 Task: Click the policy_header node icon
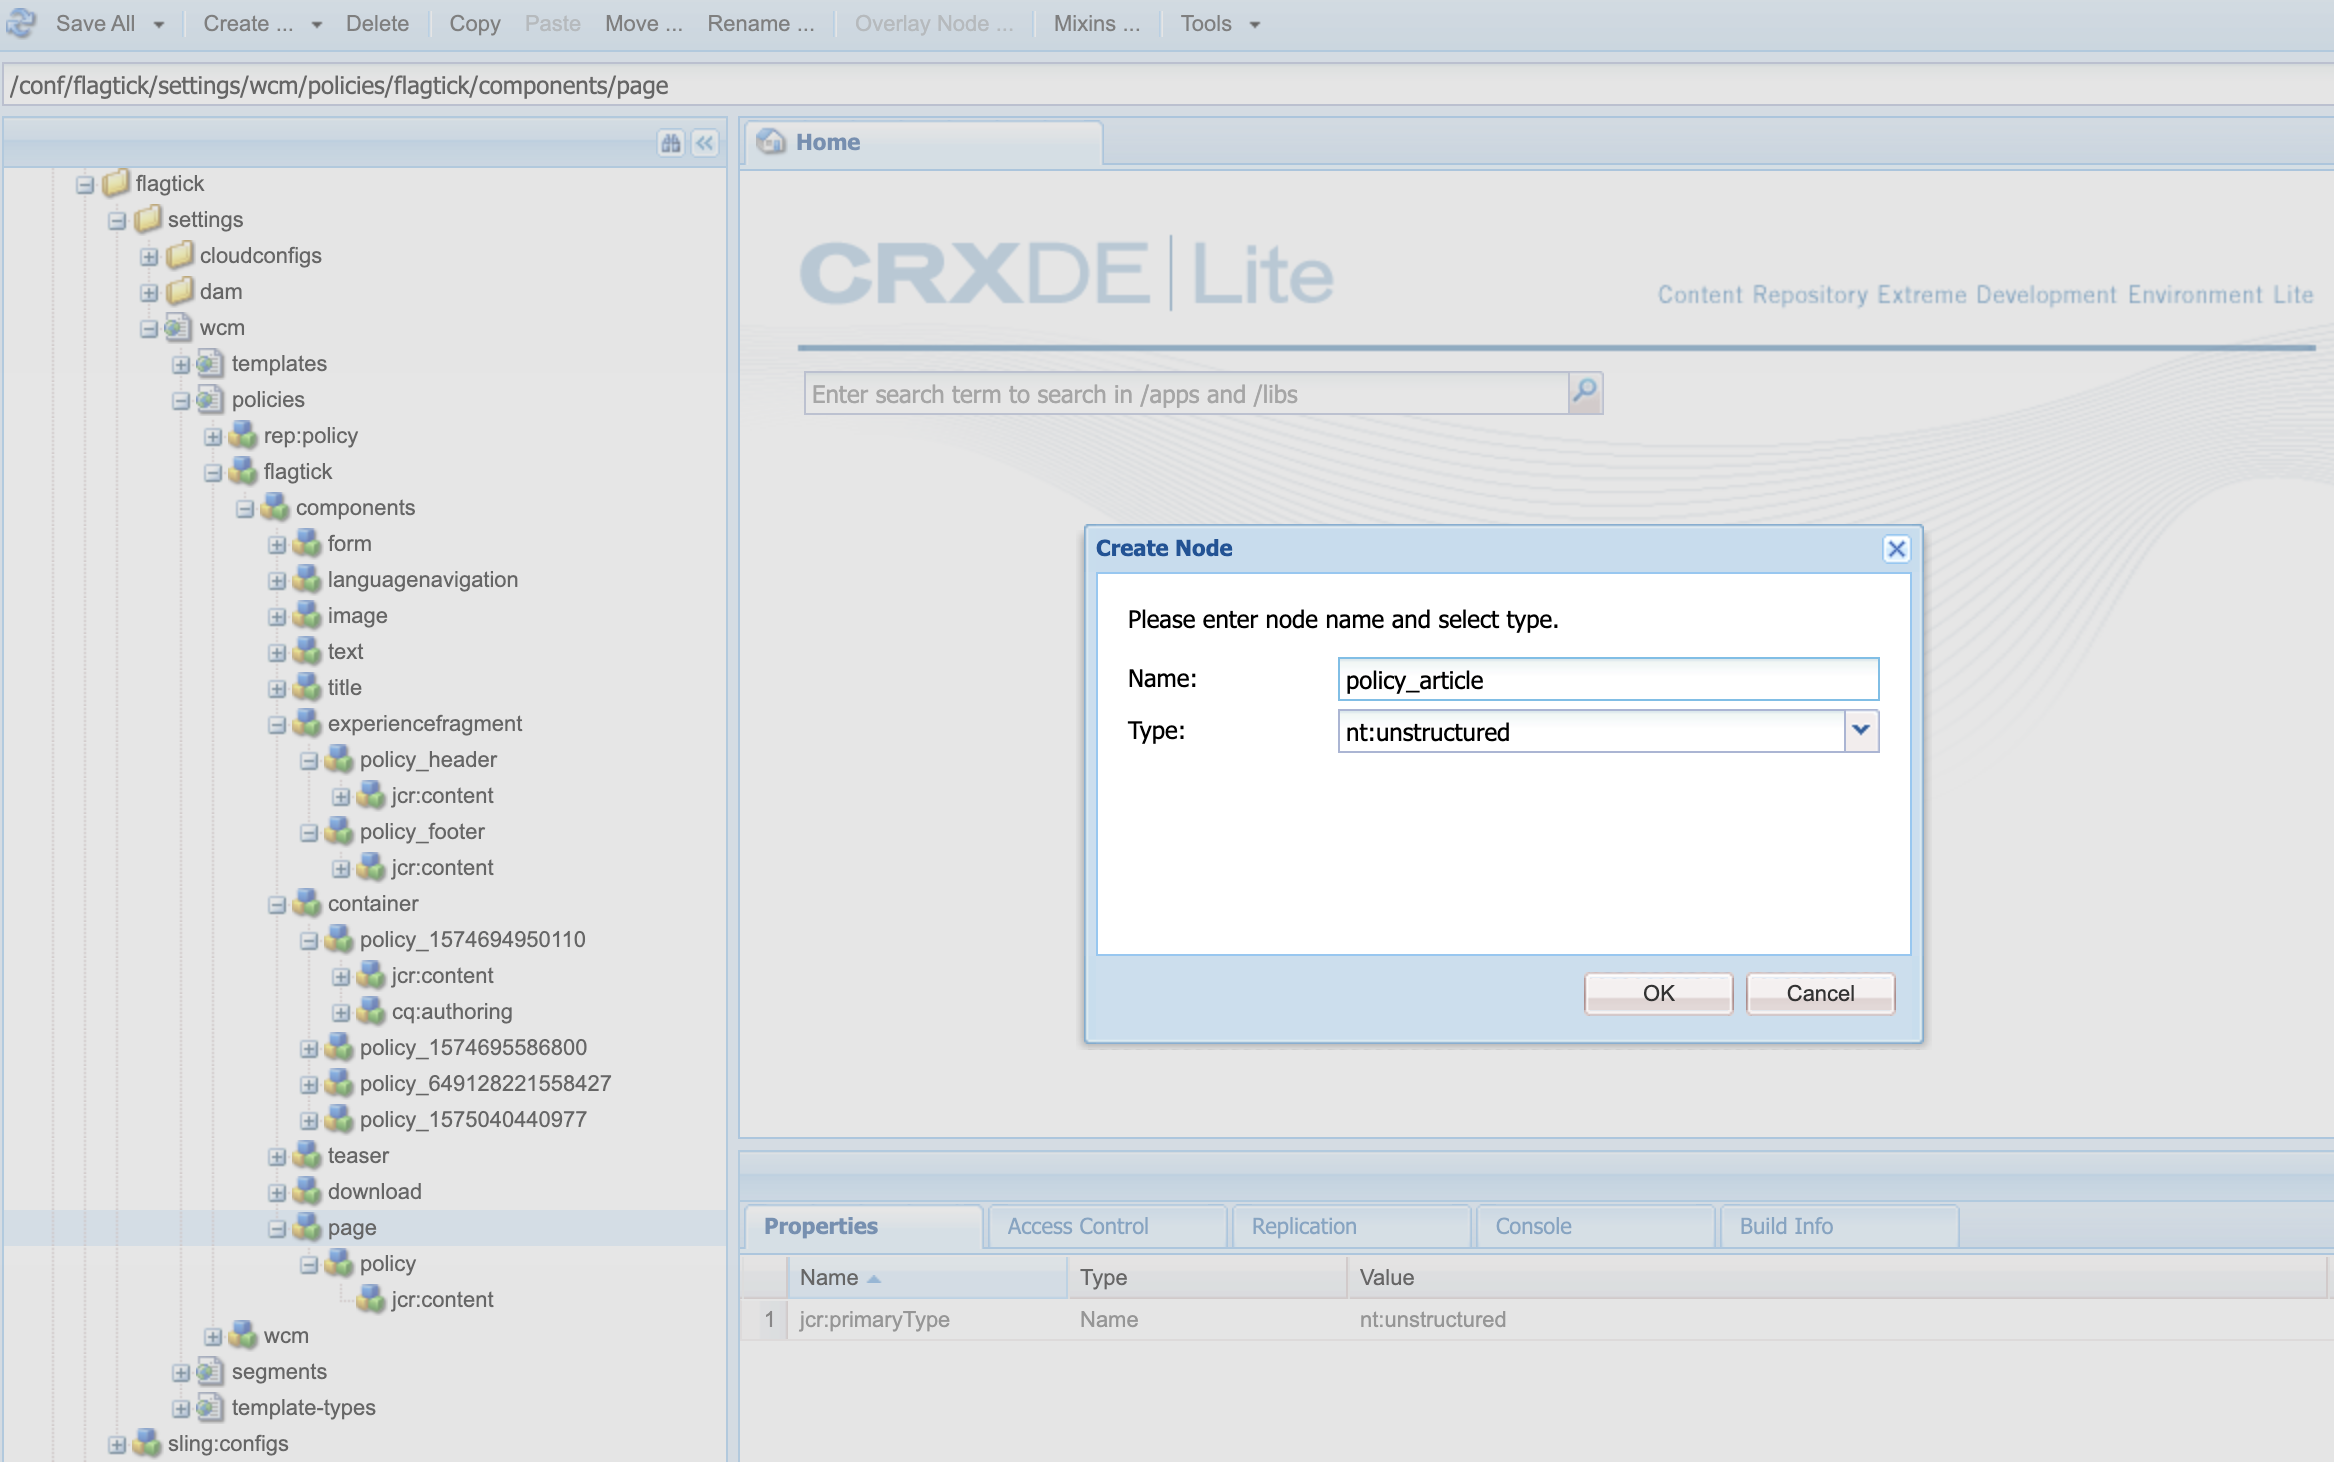(x=340, y=759)
